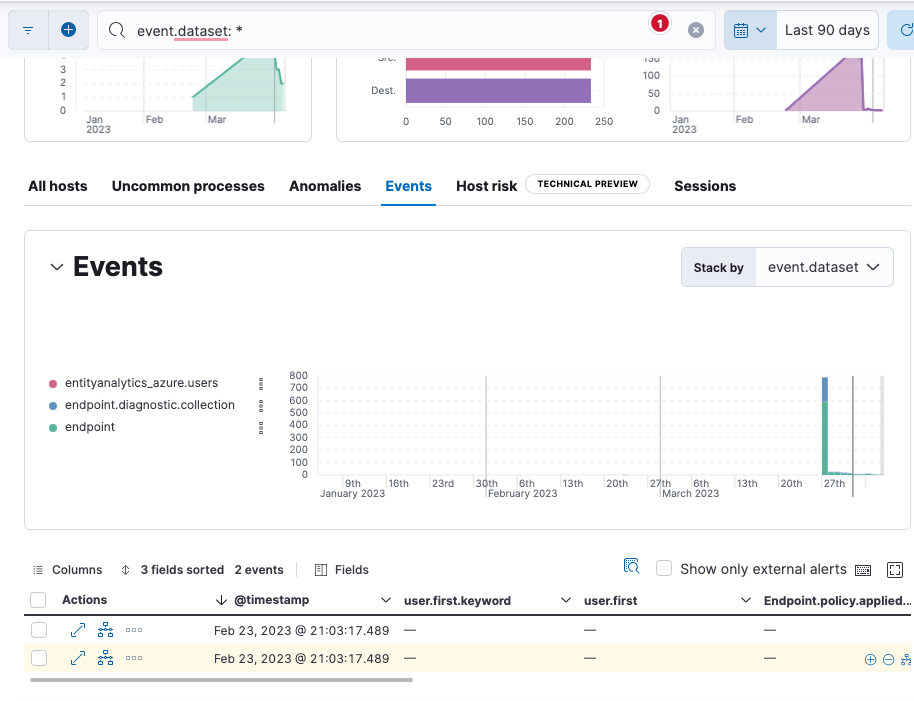Open the event.dataset Stack by dropdown

824,267
